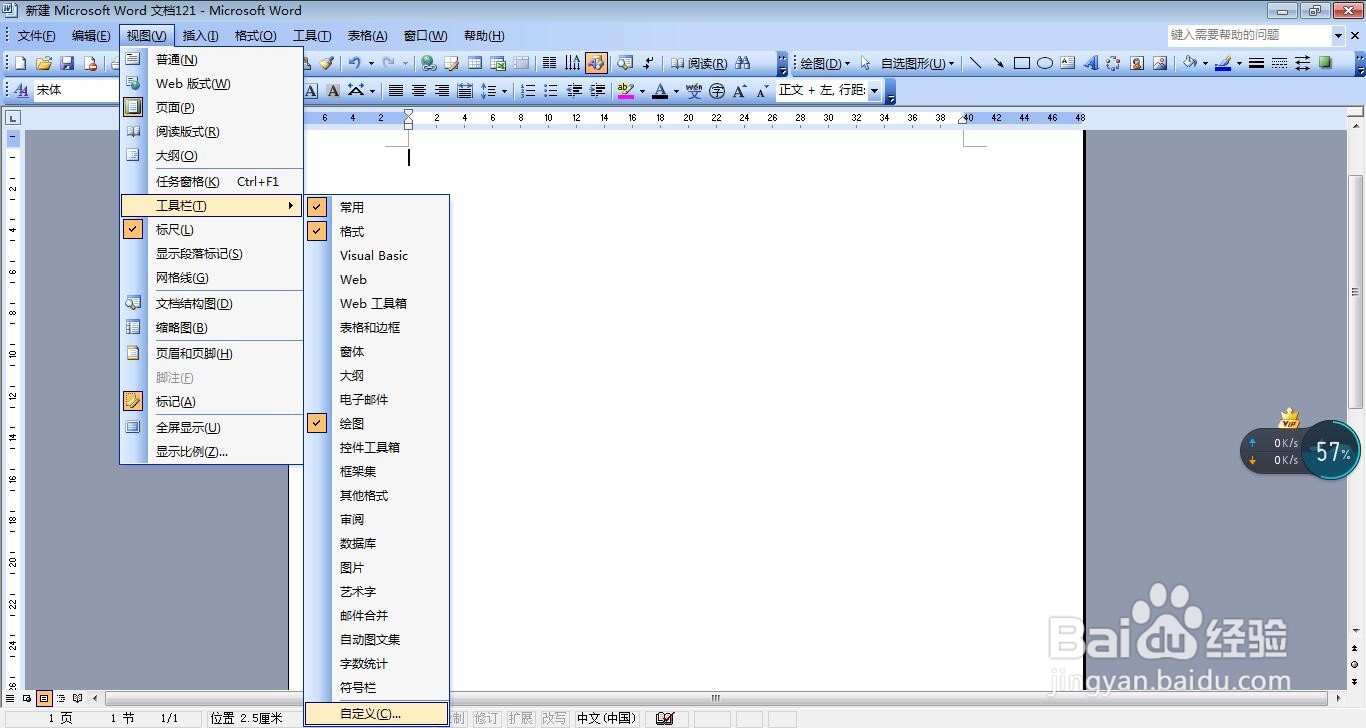The image size is (1366, 728).
Task: Select the Oval shape tool
Action: click(x=1045, y=63)
